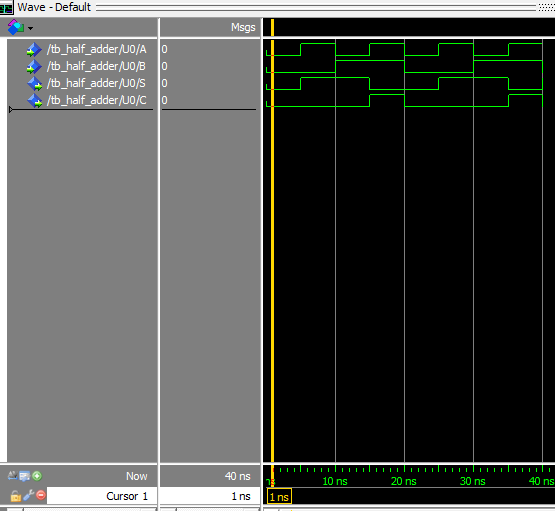
Task: Remove the cursor with red minus icon
Action: 41,495
